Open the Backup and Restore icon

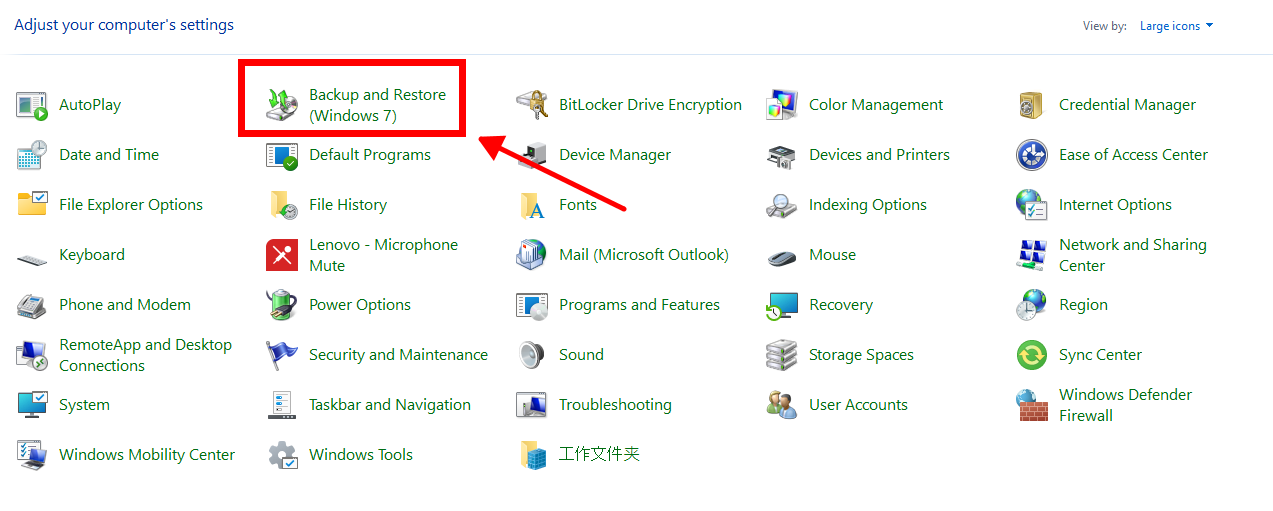[x=282, y=105]
